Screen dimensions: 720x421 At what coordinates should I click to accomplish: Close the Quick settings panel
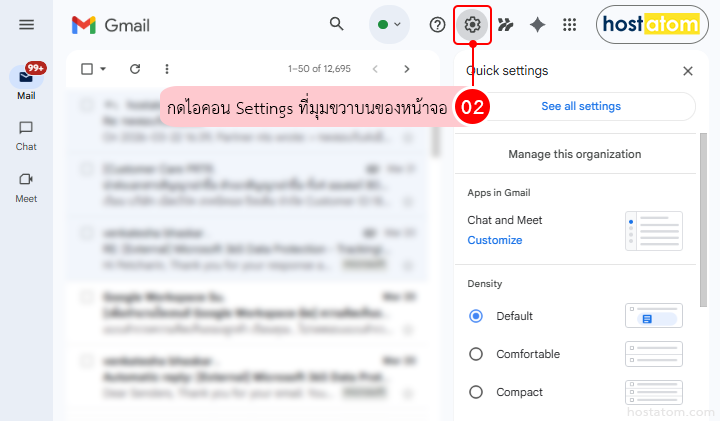pyautogui.click(x=687, y=71)
